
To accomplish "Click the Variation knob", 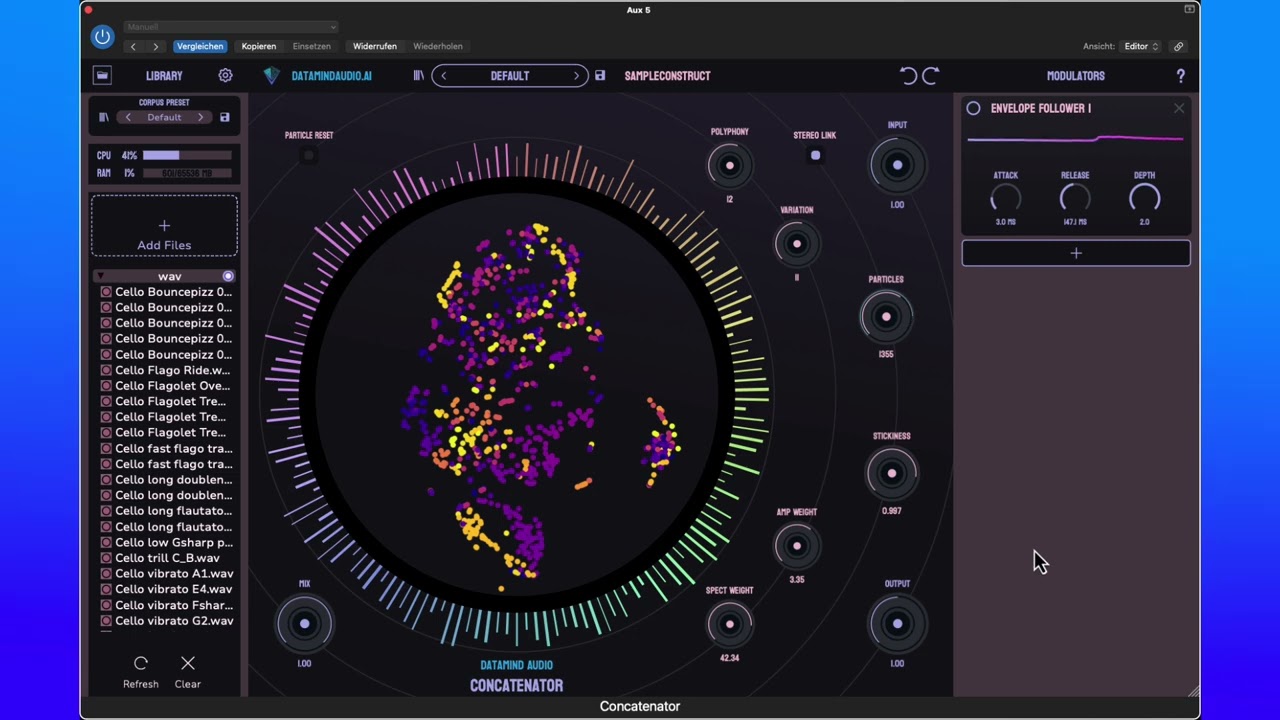I will point(797,243).
